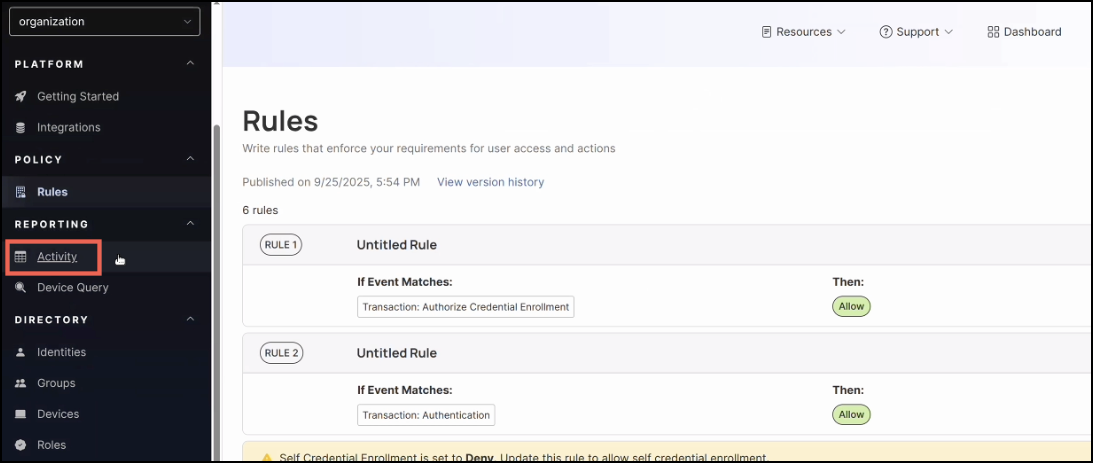Open the organization dropdown selector

click(x=104, y=21)
